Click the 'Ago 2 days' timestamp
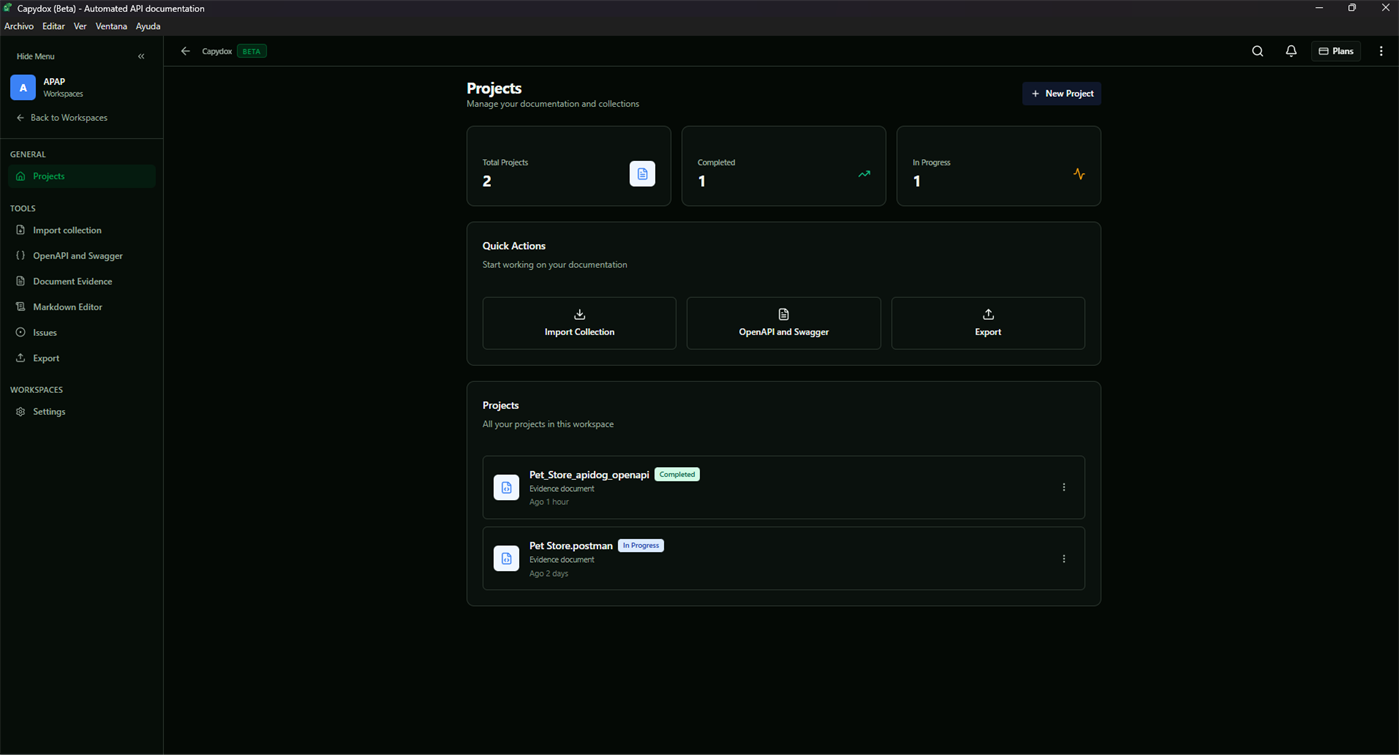 549,573
